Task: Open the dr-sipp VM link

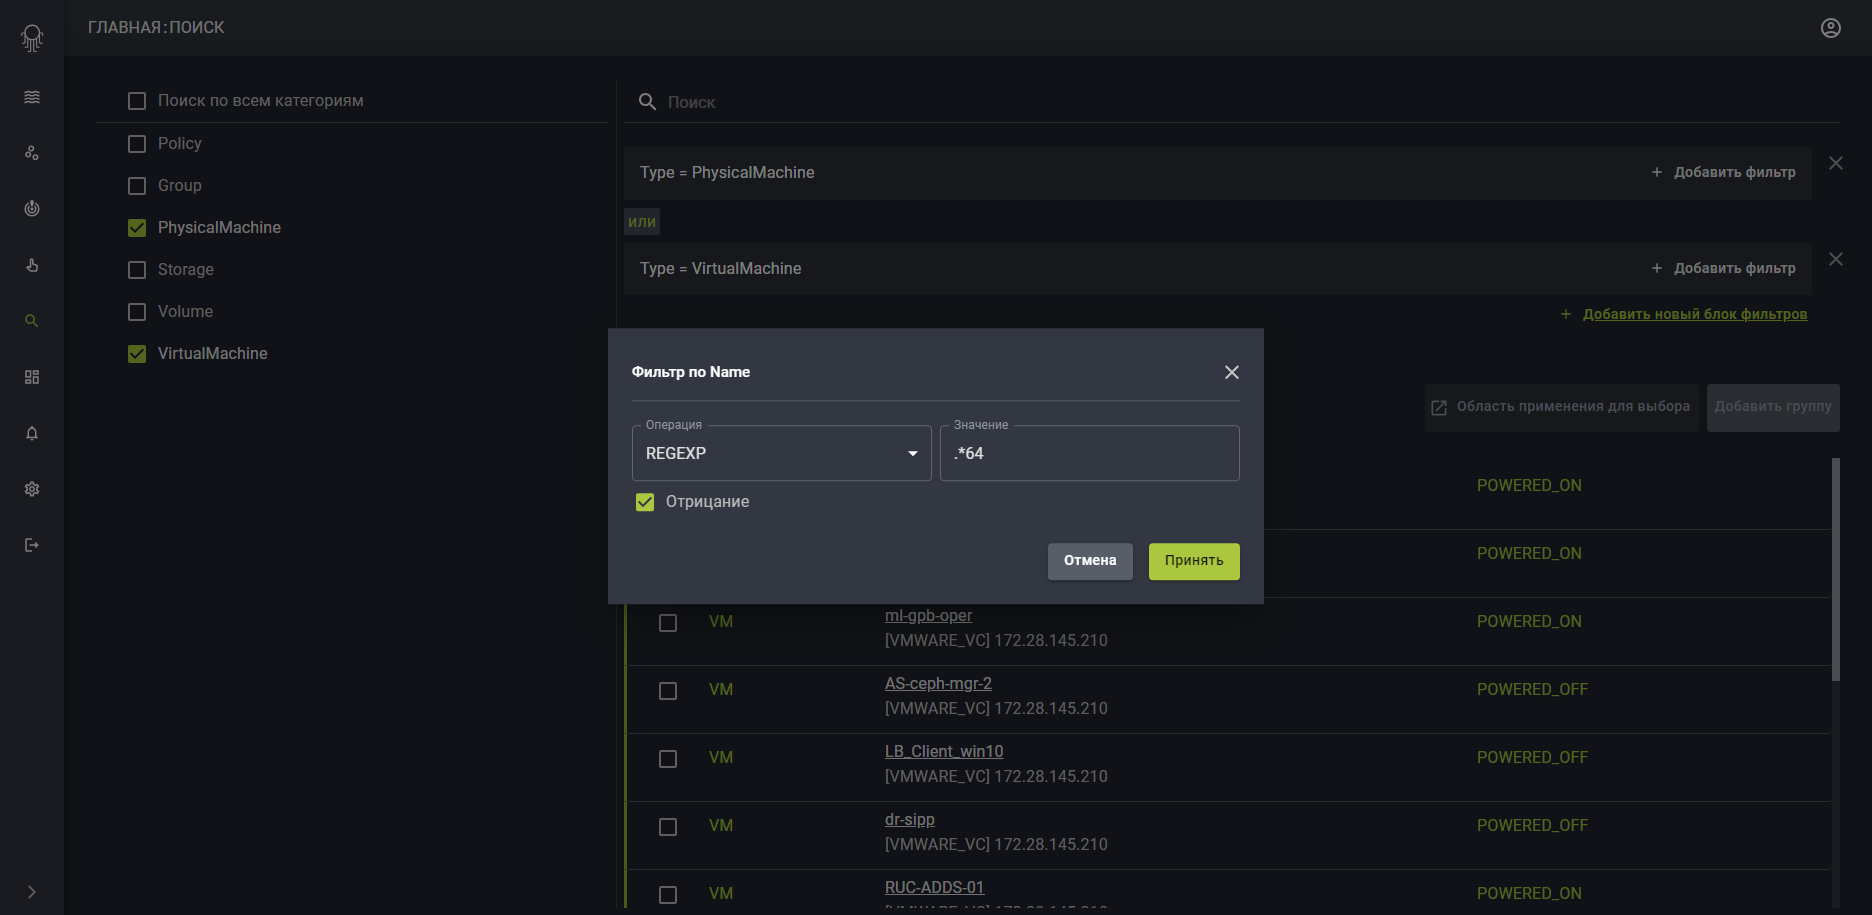Action: [910, 820]
